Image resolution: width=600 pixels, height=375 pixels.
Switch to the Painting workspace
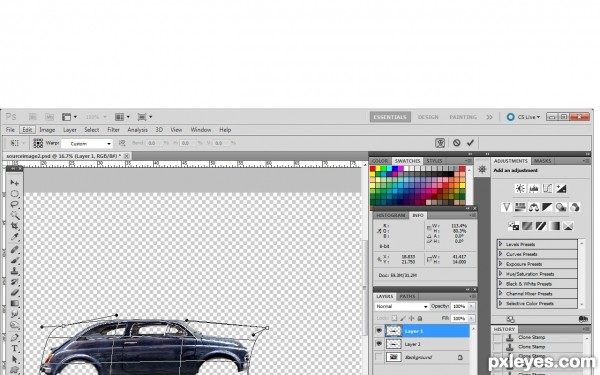click(x=463, y=117)
